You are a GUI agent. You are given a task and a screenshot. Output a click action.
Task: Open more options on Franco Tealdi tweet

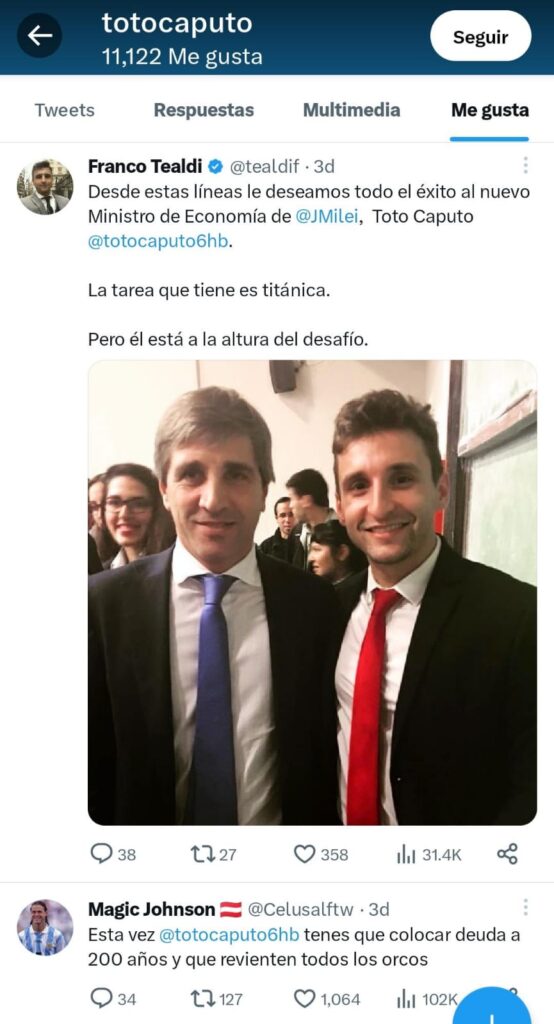tap(525, 165)
